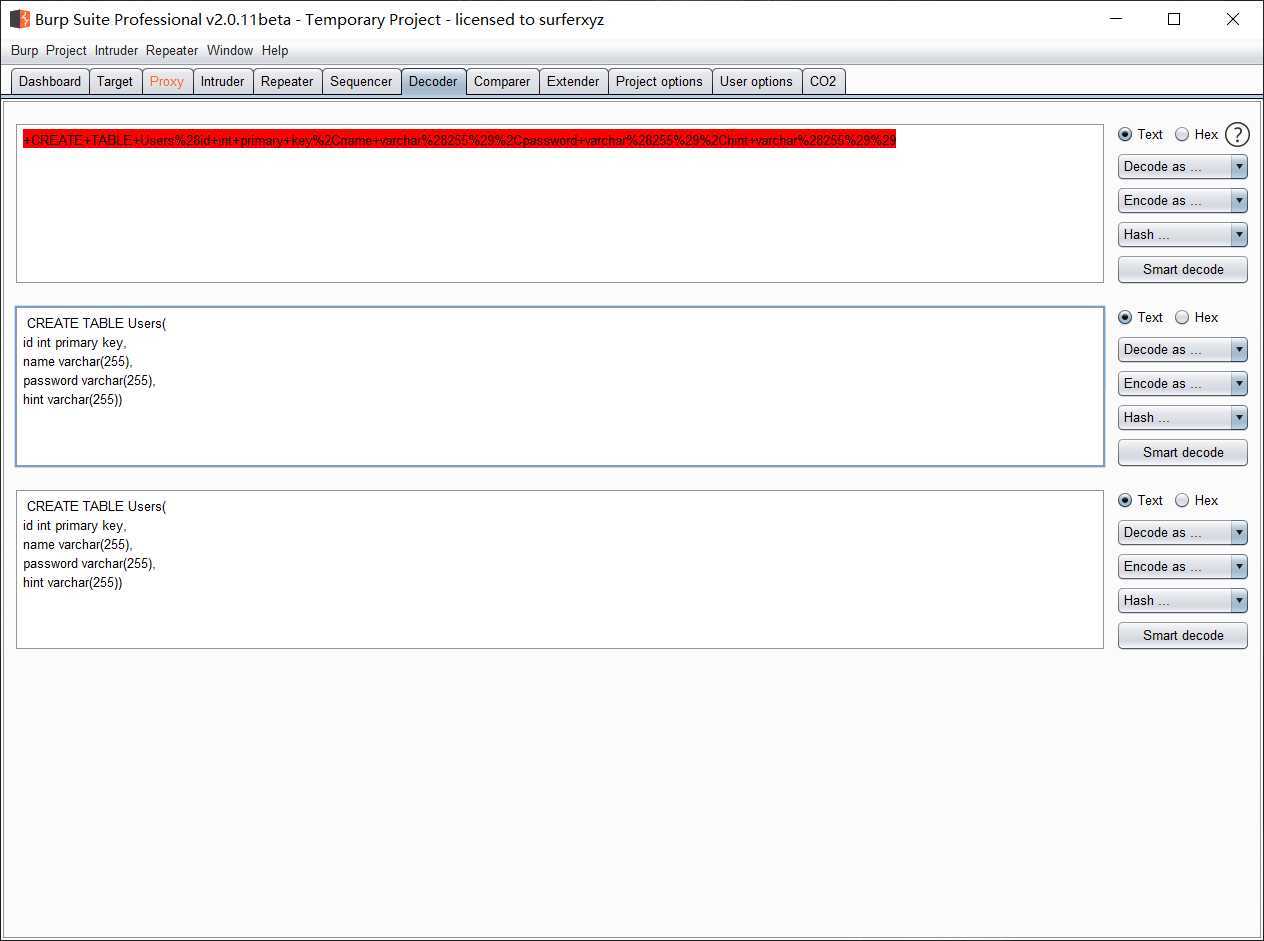This screenshot has height=941, width=1264.
Task: Maximize the Burp Suite window
Action: (x=1174, y=19)
